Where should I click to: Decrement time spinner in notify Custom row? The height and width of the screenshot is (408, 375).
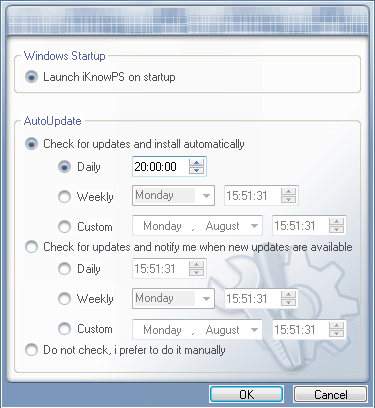point(337,334)
